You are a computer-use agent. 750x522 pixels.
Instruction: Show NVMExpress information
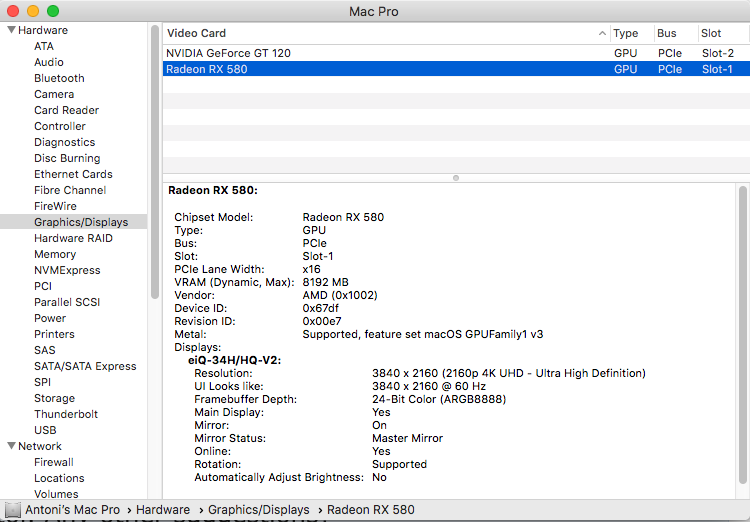67,270
